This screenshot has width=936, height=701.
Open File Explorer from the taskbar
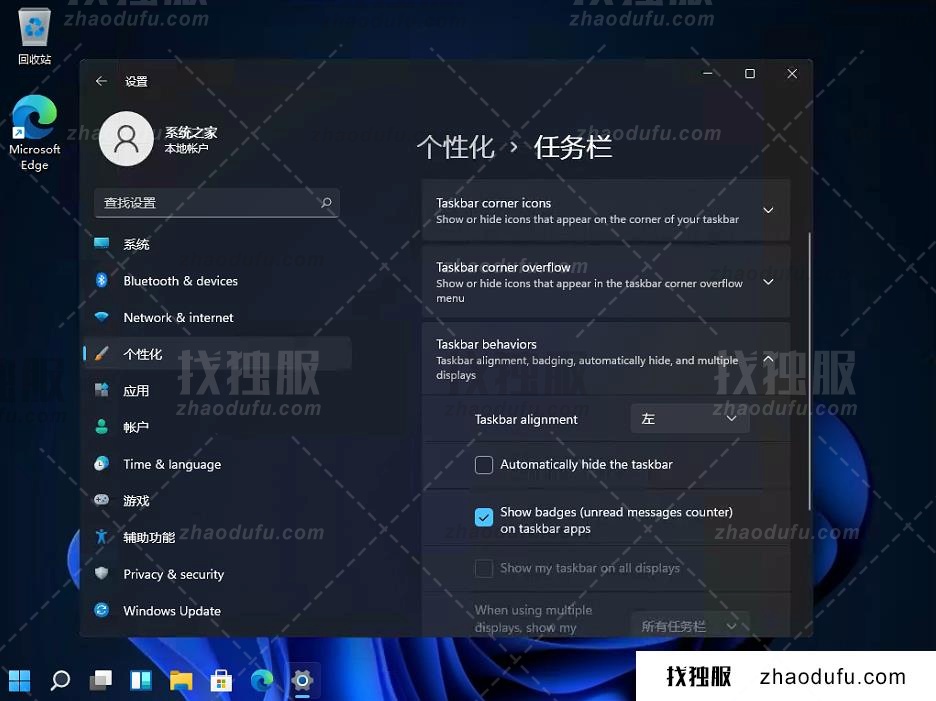coord(181,680)
